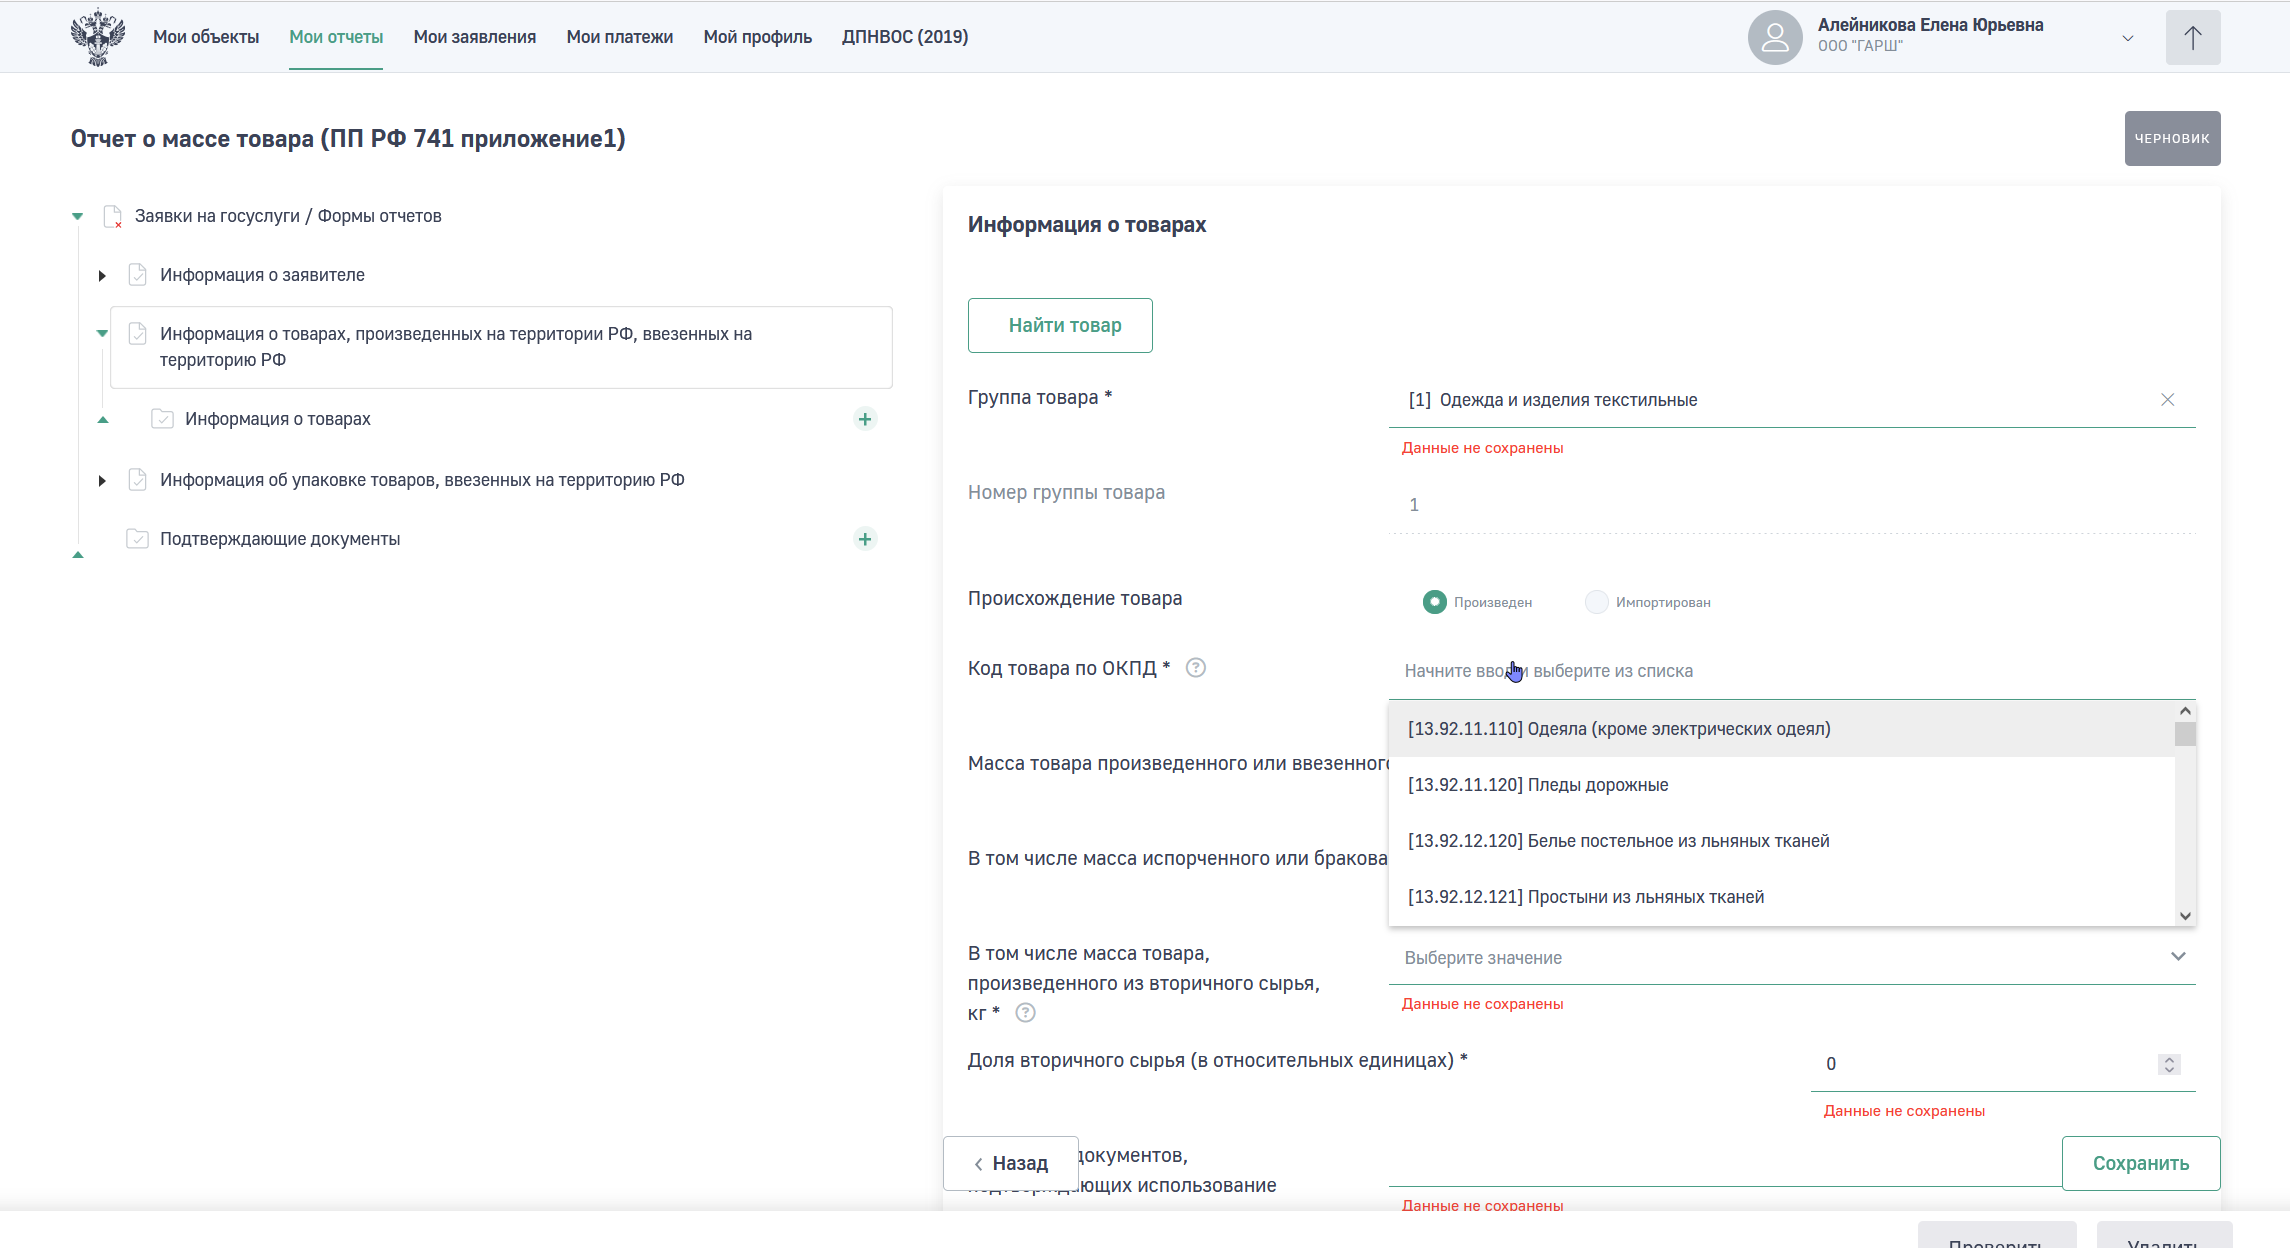The width and height of the screenshot is (2290, 1248).
Task: Open the user account dropdown chevron
Action: click(2127, 38)
